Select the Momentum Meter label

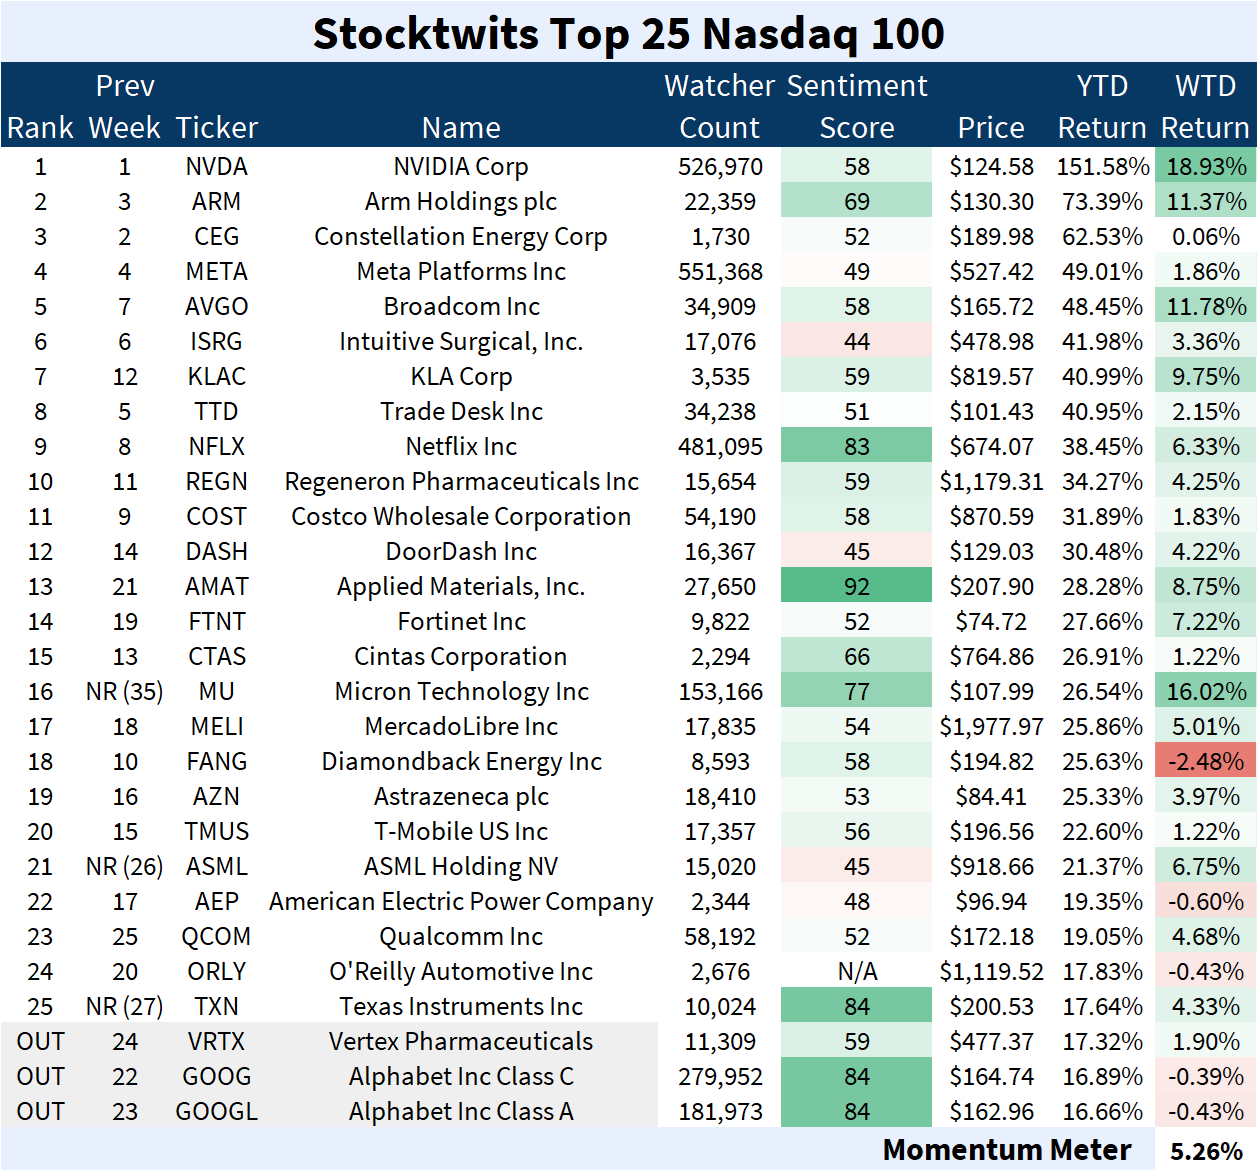click(x=1006, y=1150)
